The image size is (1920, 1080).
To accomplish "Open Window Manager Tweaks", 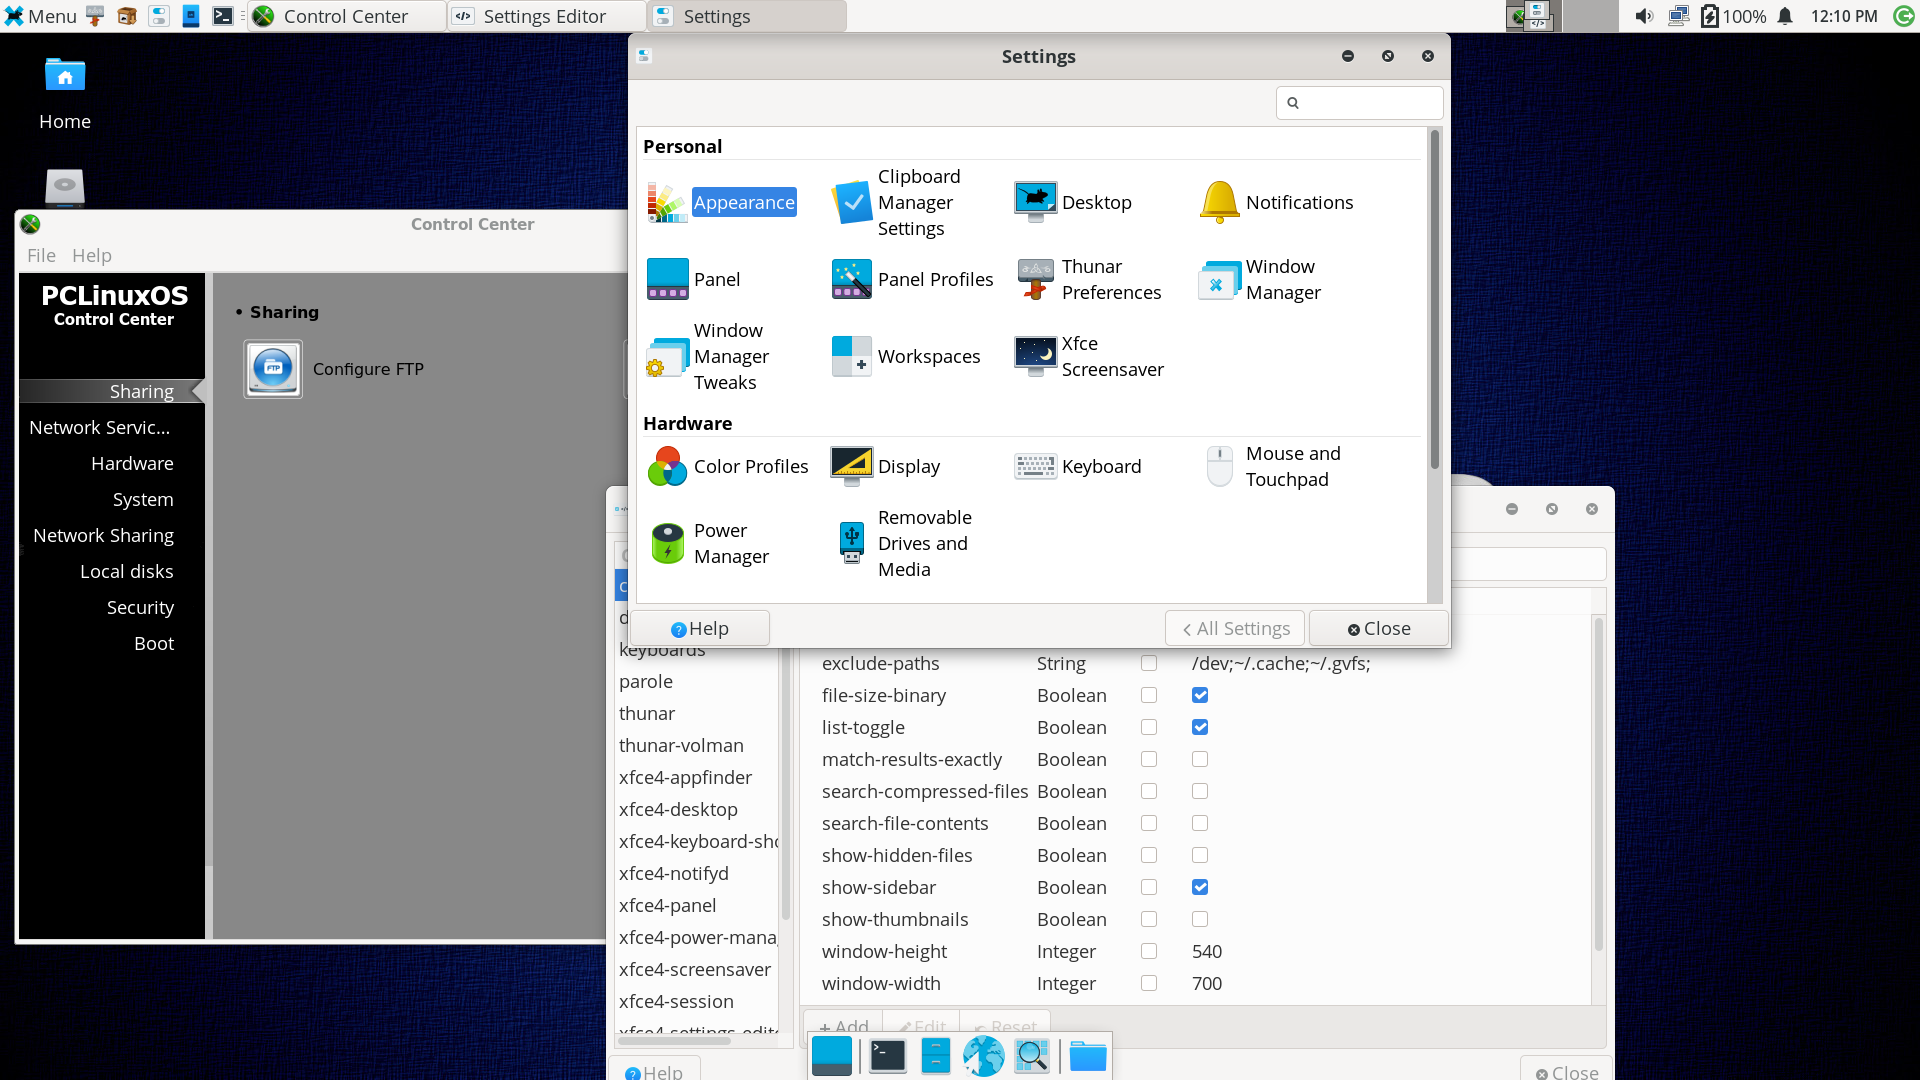I will pos(709,357).
